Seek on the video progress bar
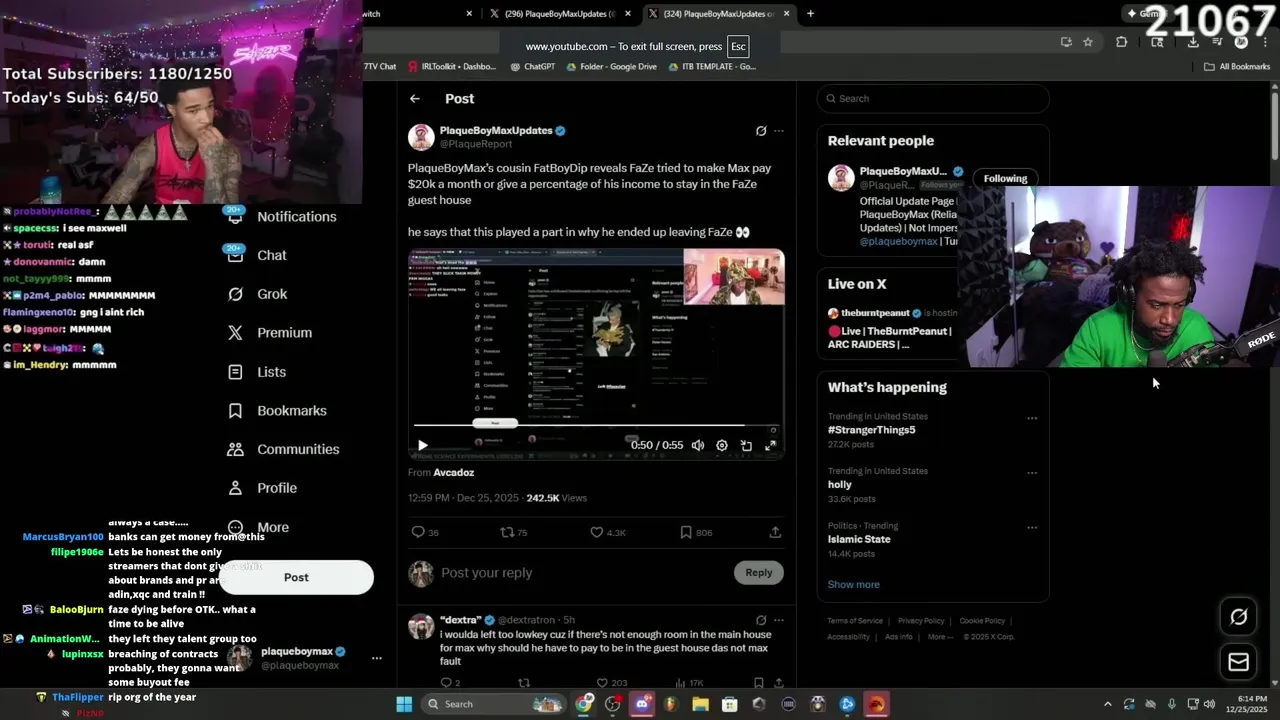This screenshot has width=1280, height=720. point(594,426)
